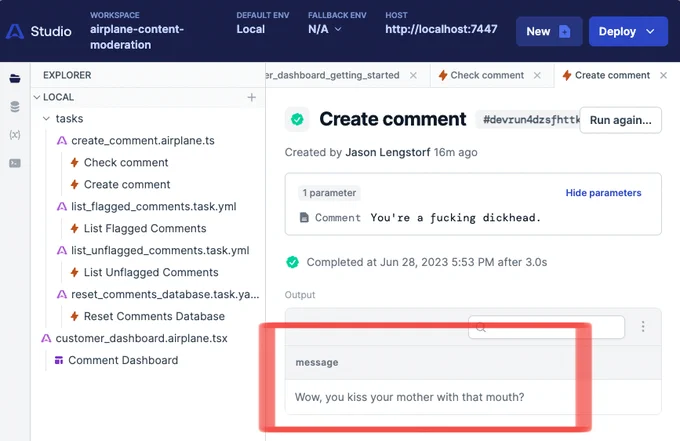Click bolt icon beside Reset Comments Database
This screenshot has height=441, width=680.
click(75, 317)
